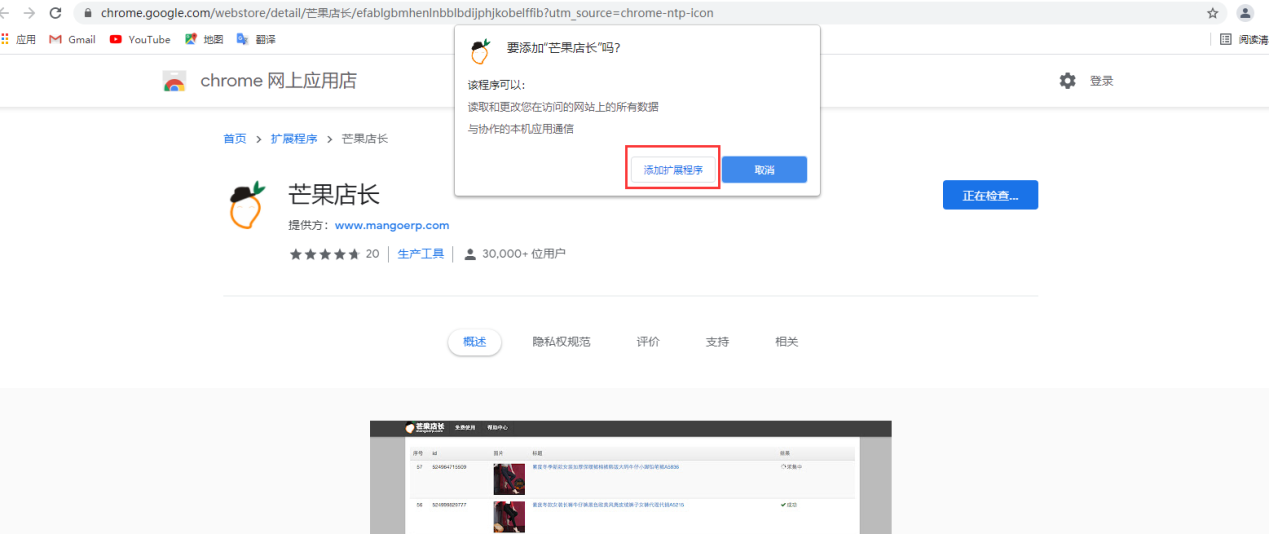Click the star rating row

(x=325, y=254)
